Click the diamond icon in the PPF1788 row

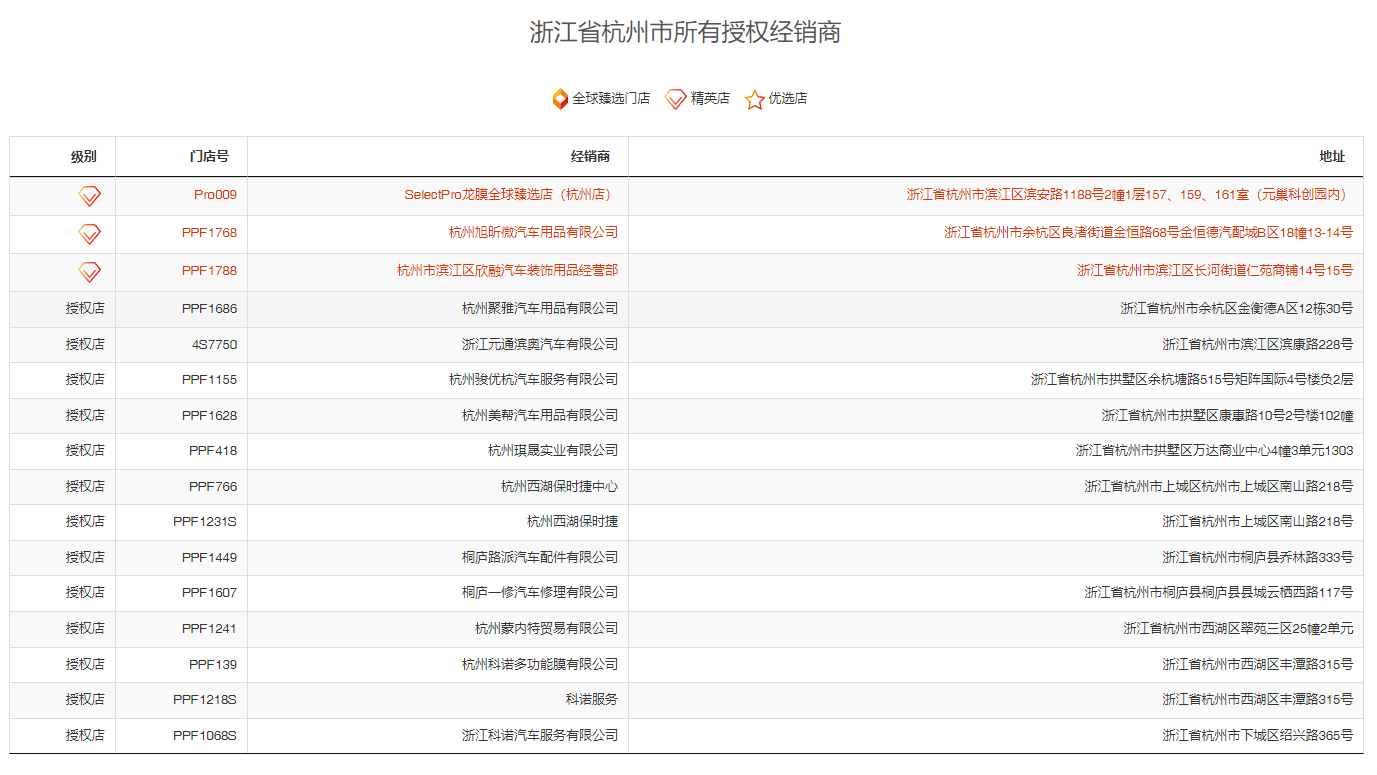(x=90, y=271)
